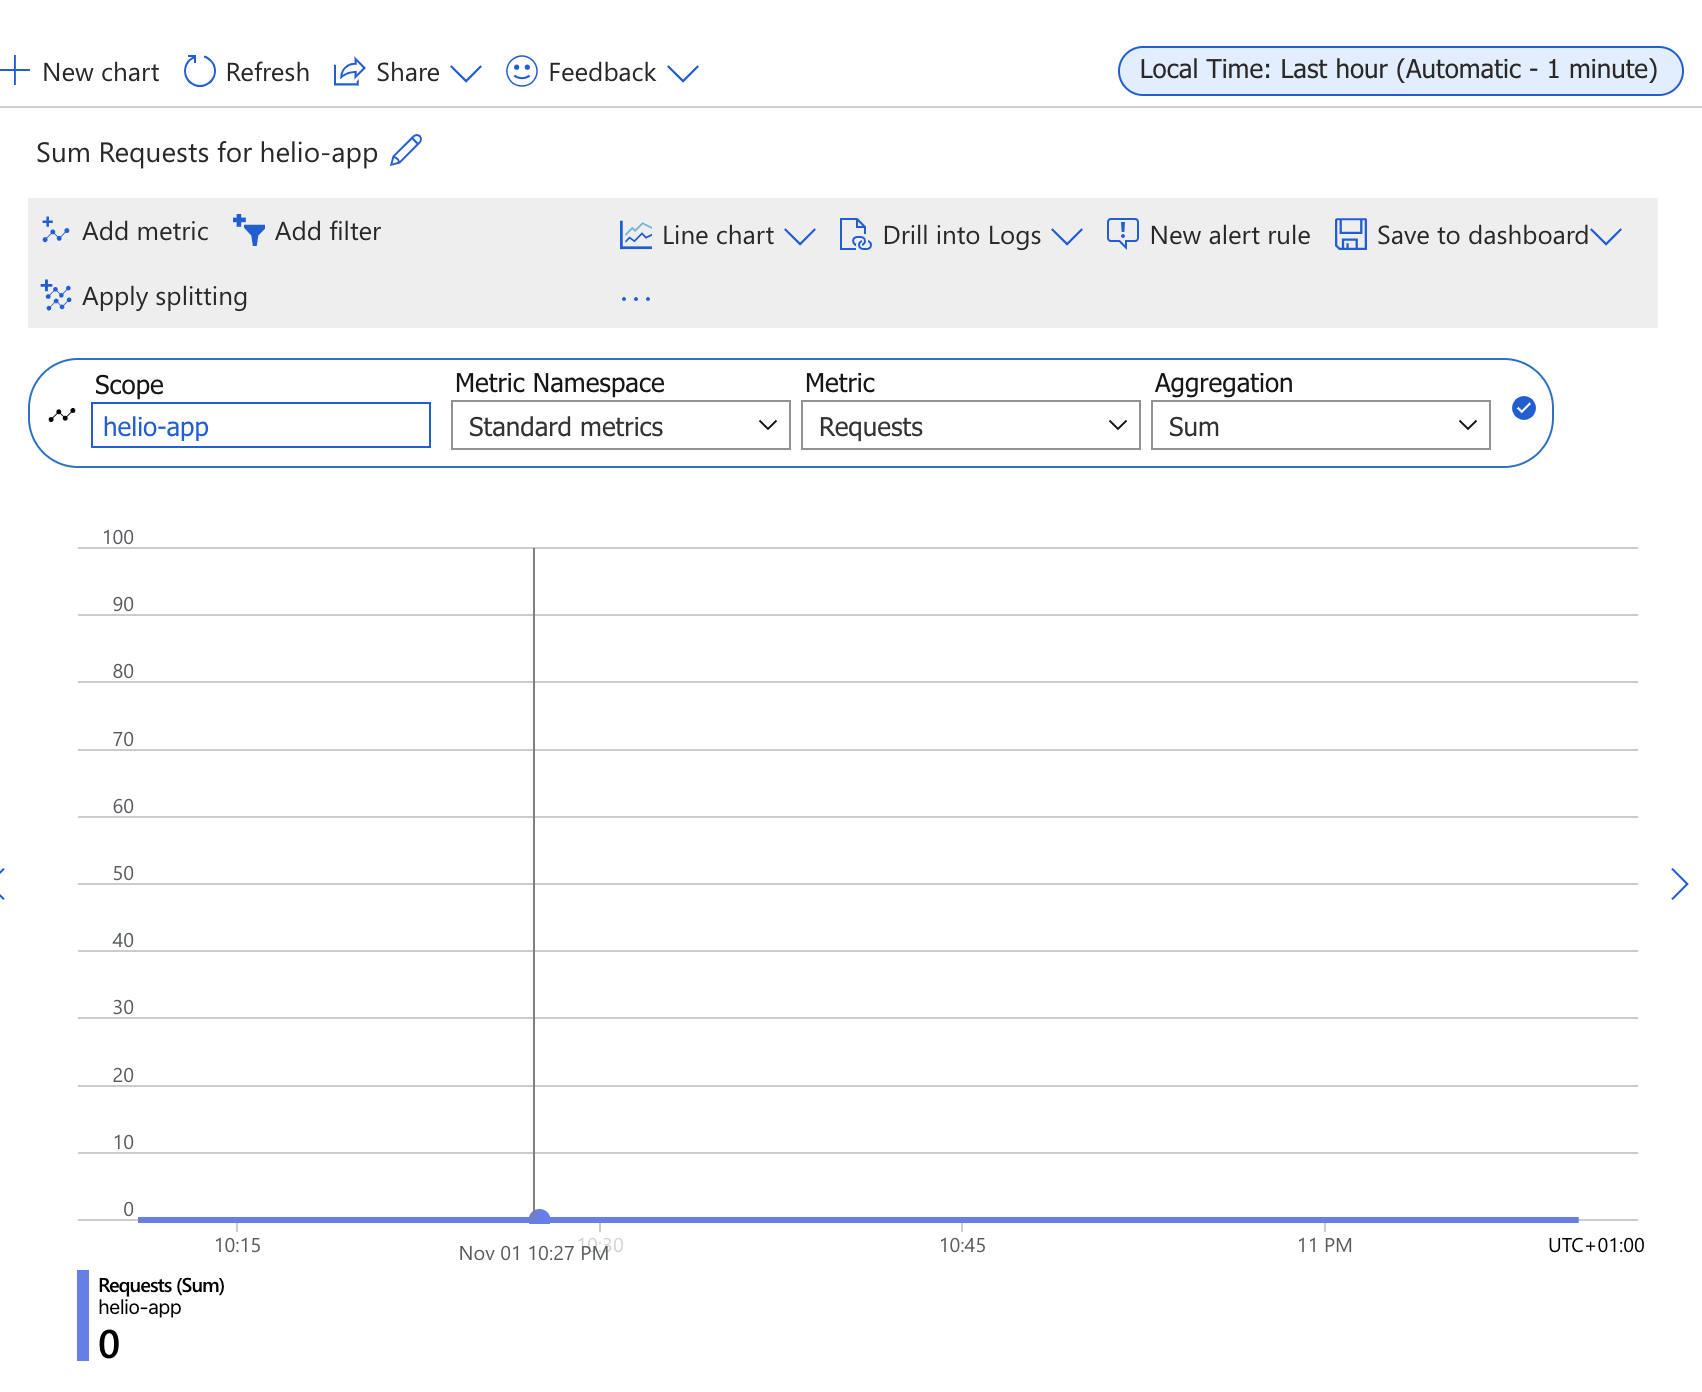Select the Add metric icon
Image resolution: width=1702 pixels, height=1392 pixels.
click(55, 230)
